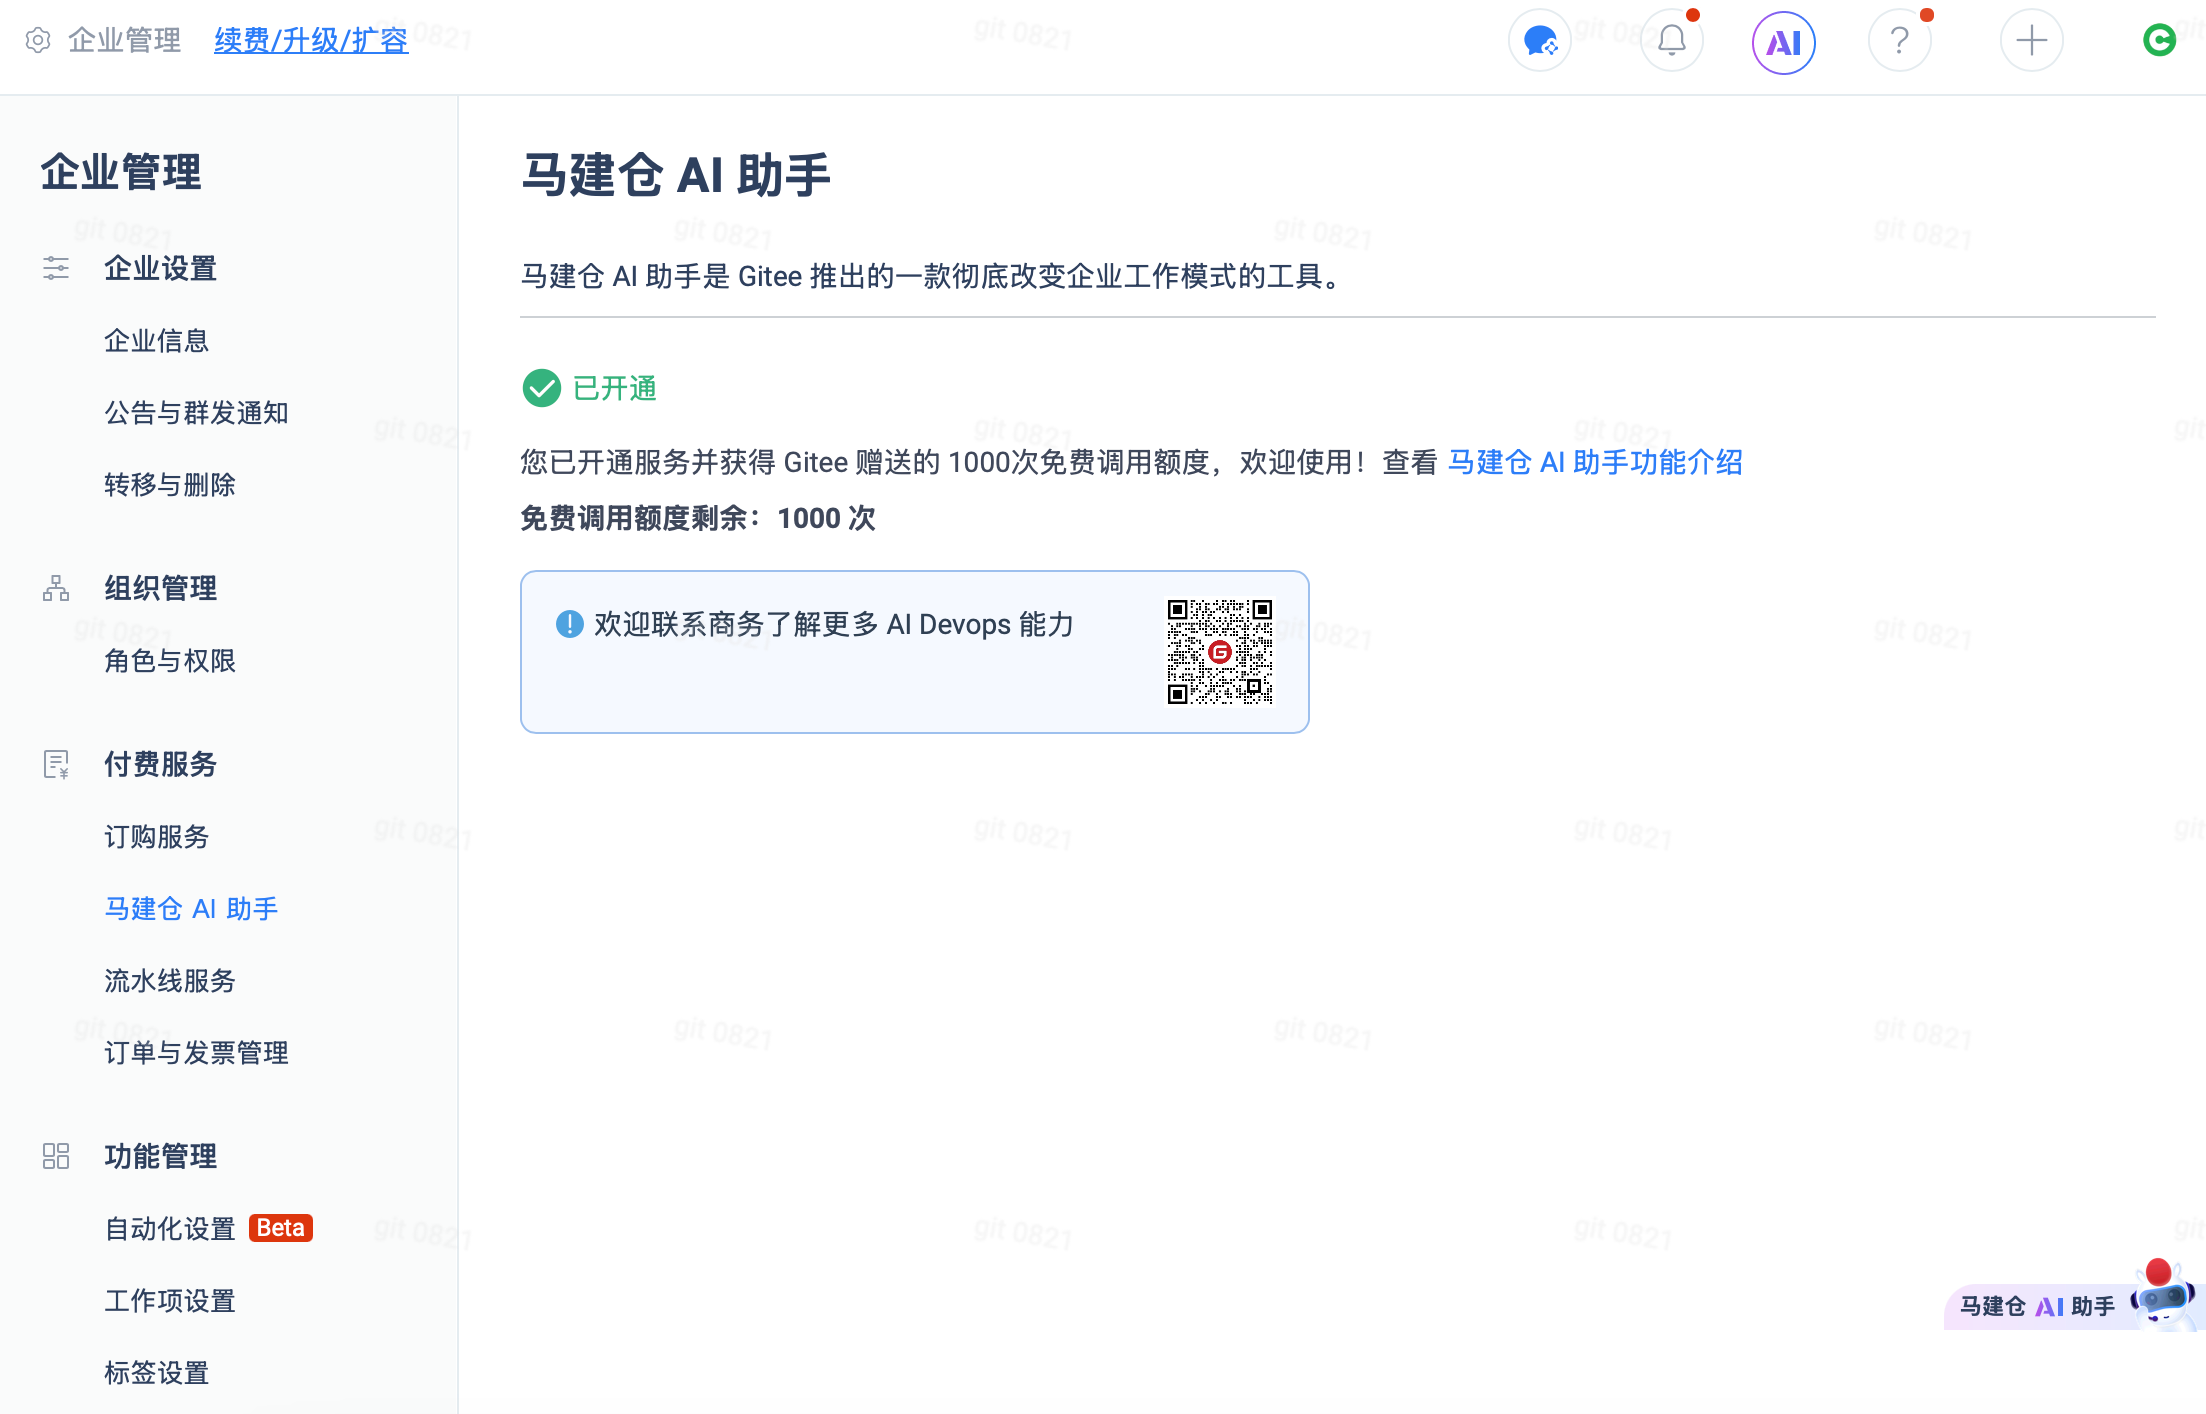
Task: Open the AI assistant round icon
Action: [x=1784, y=42]
